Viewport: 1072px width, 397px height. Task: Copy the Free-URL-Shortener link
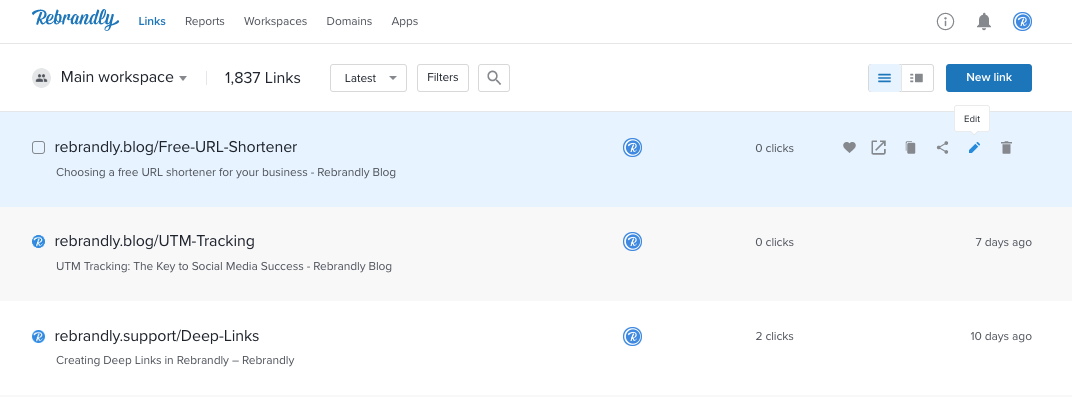click(x=910, y=148)
